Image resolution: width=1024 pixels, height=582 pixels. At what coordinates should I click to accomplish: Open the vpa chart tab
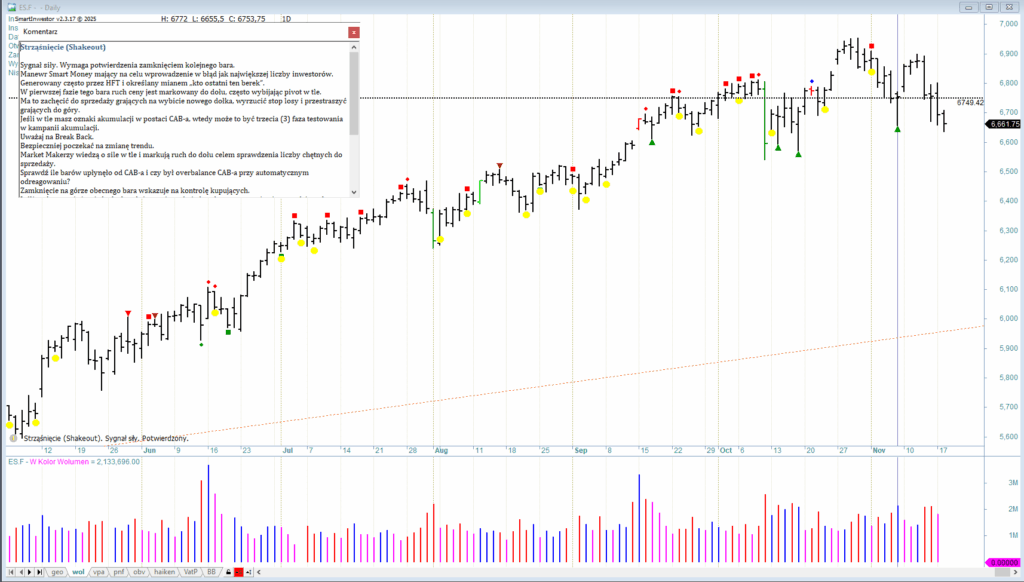(x=99, y=572)
